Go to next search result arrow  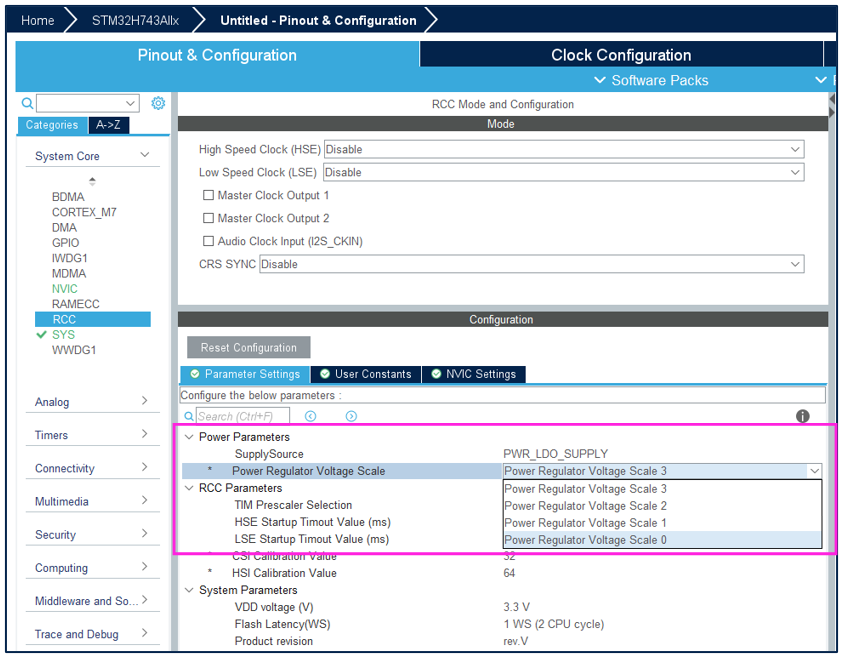coord(351,416)
